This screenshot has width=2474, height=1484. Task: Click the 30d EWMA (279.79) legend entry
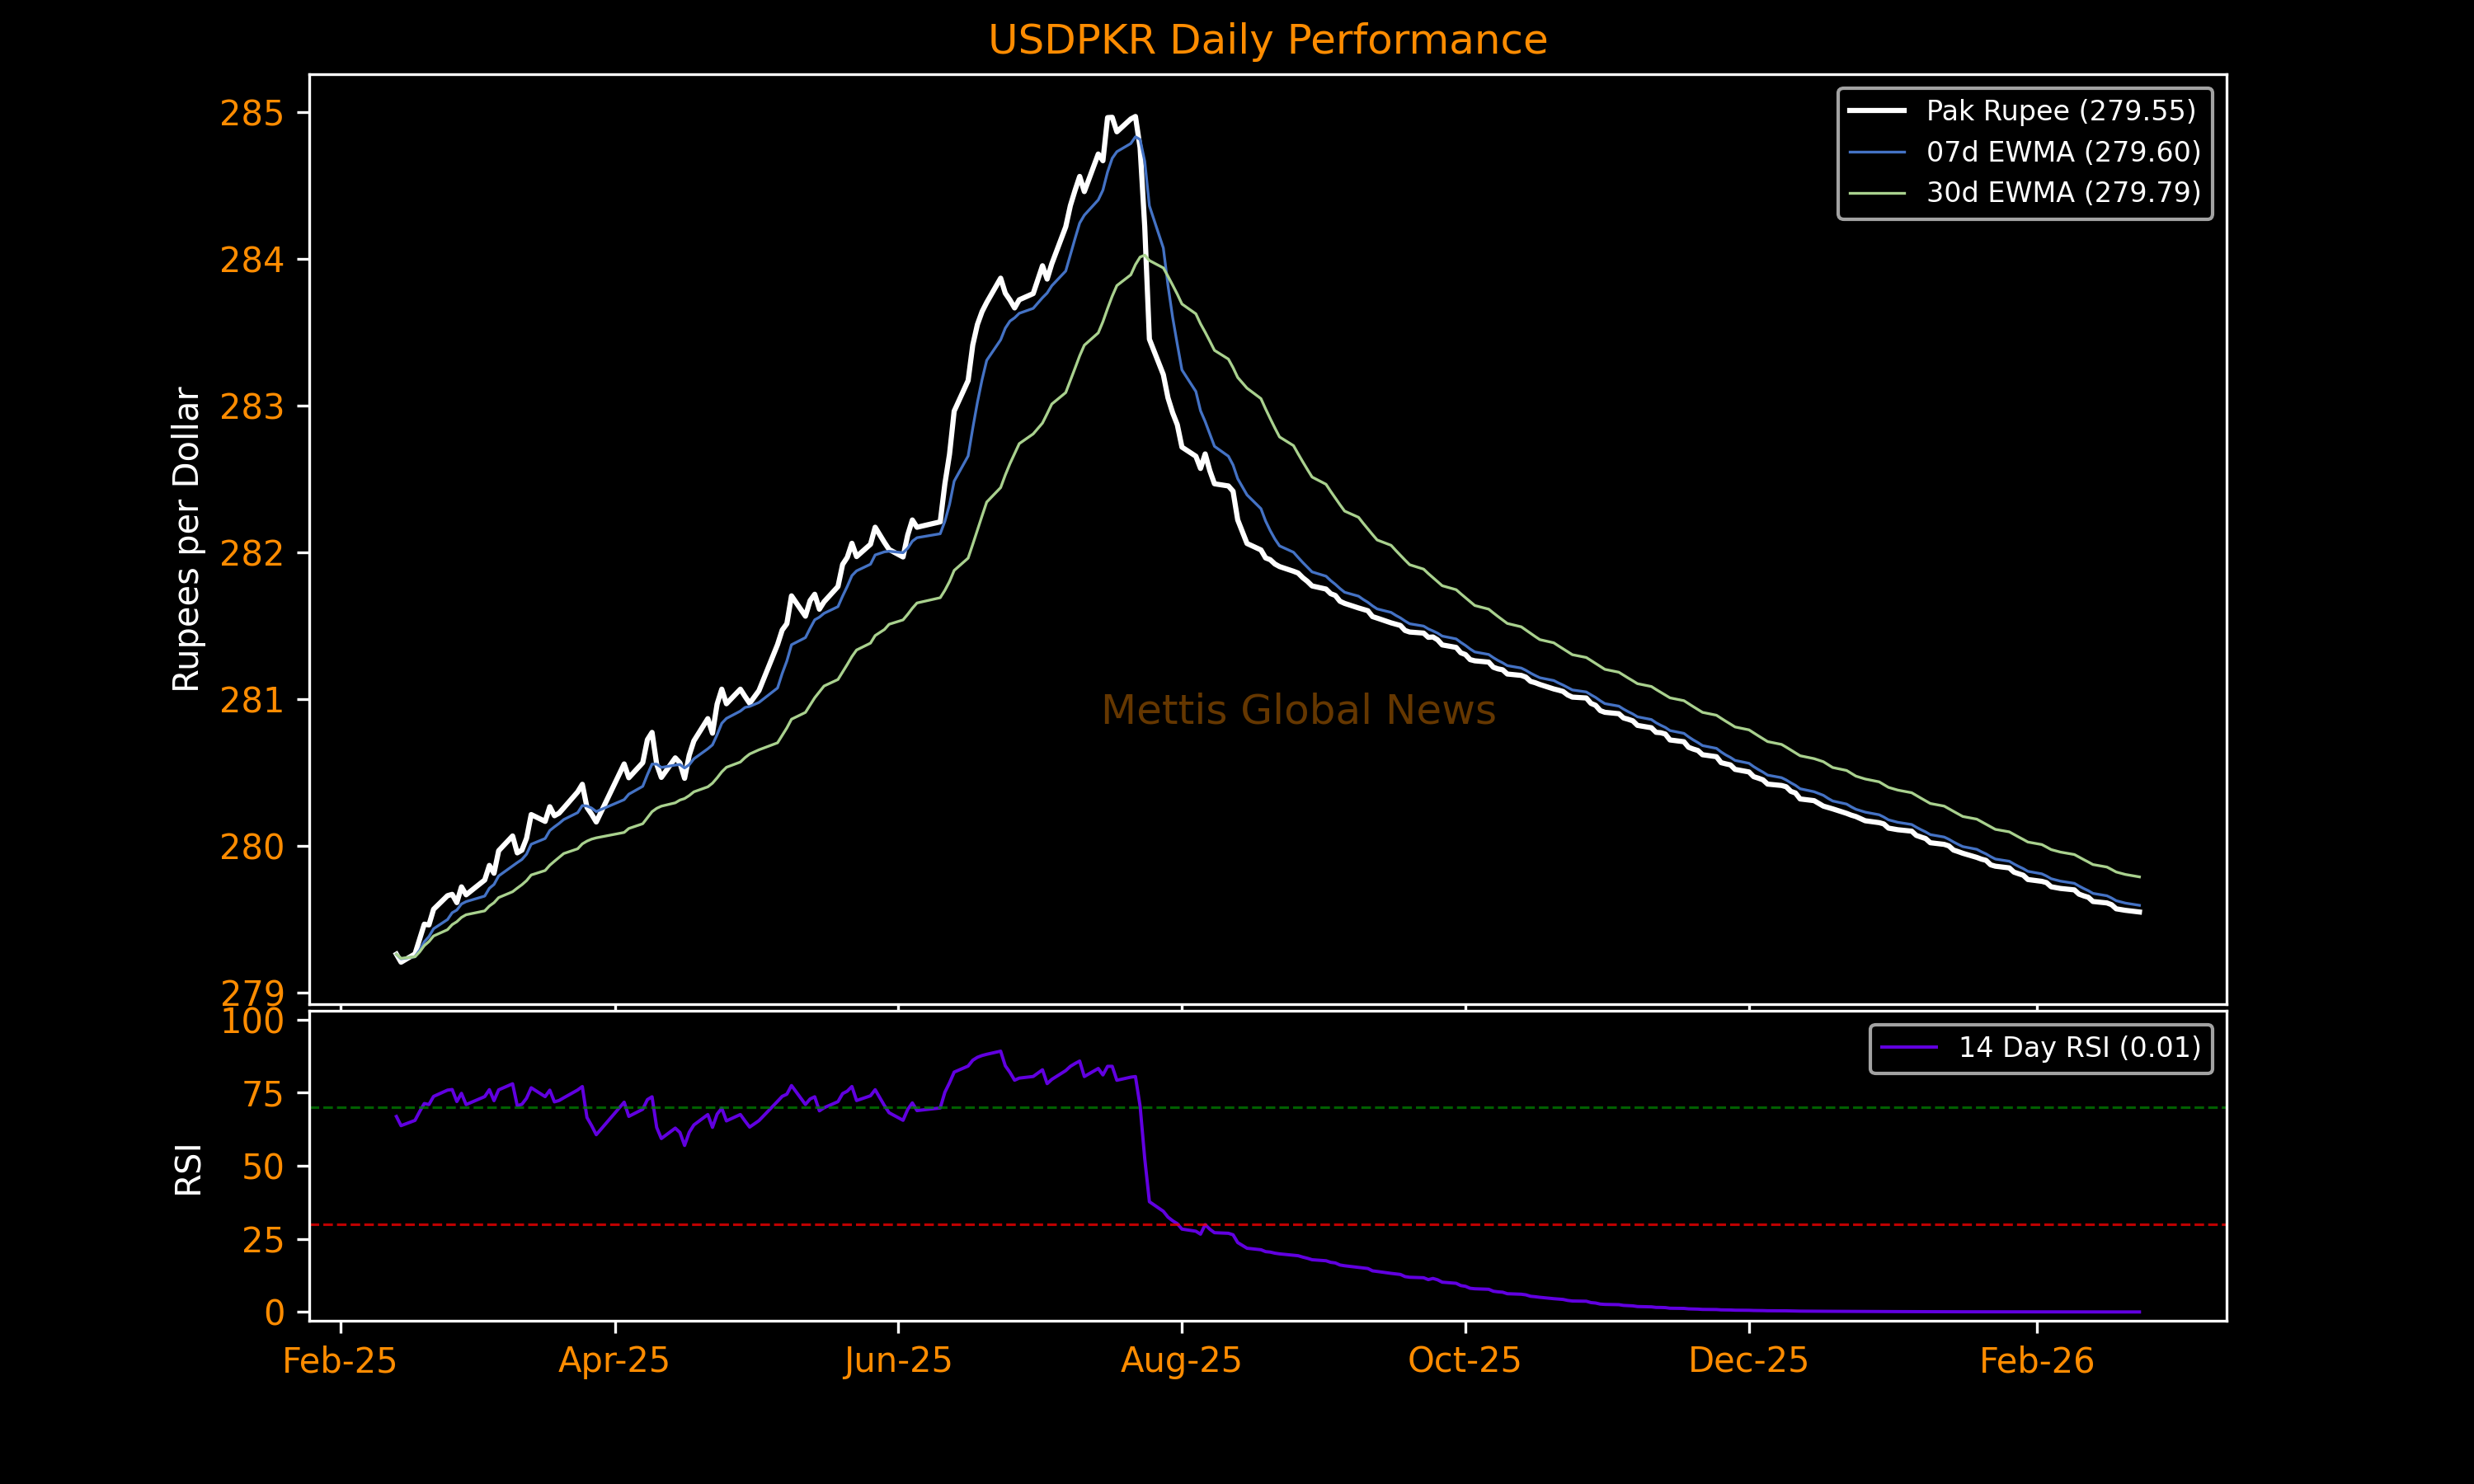tap(2063, 192)
